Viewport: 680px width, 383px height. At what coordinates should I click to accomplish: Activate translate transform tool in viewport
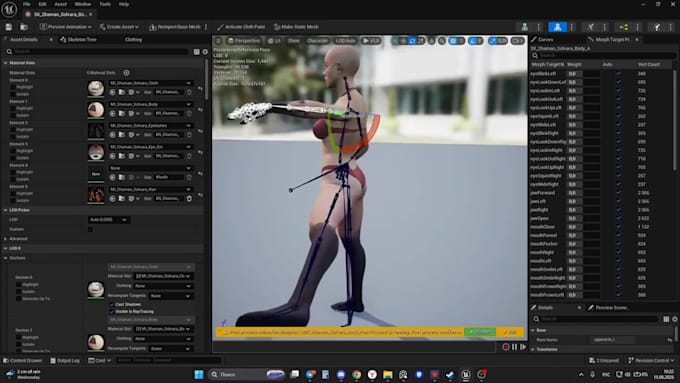[404, 41]
